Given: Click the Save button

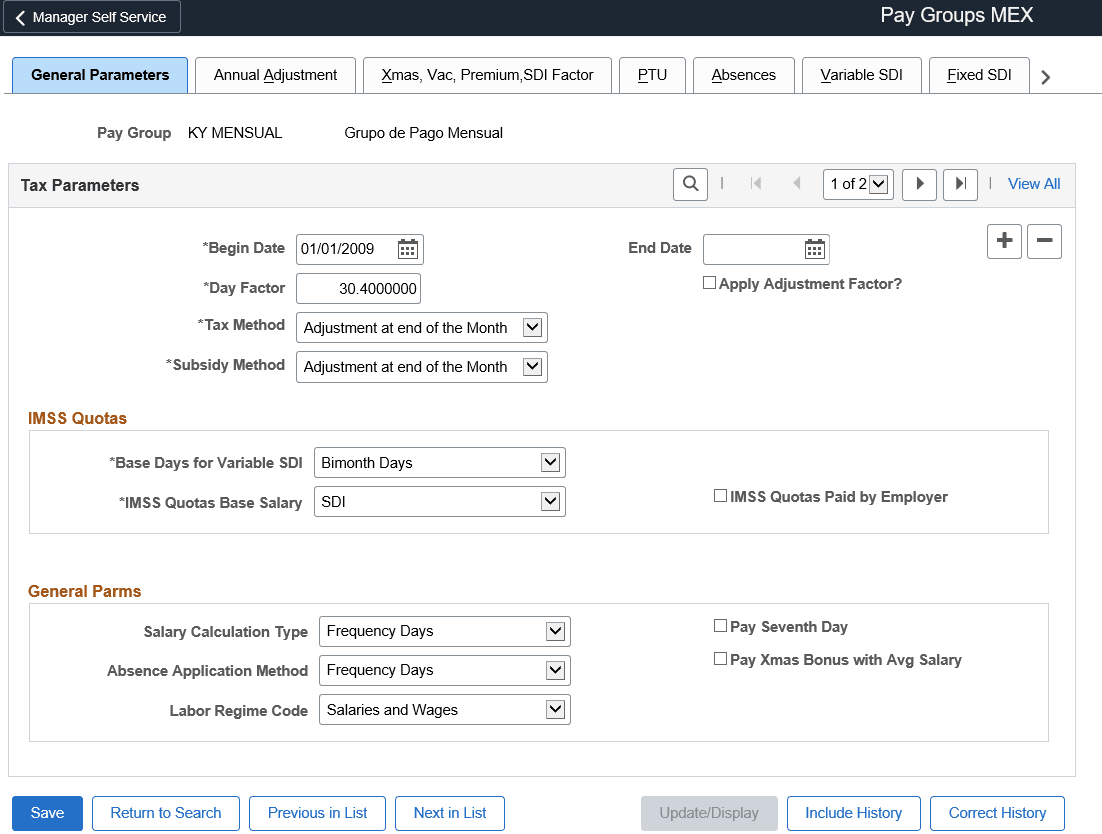Looking at the screenshot, I should pyautogui.click(x=47, y=813).
